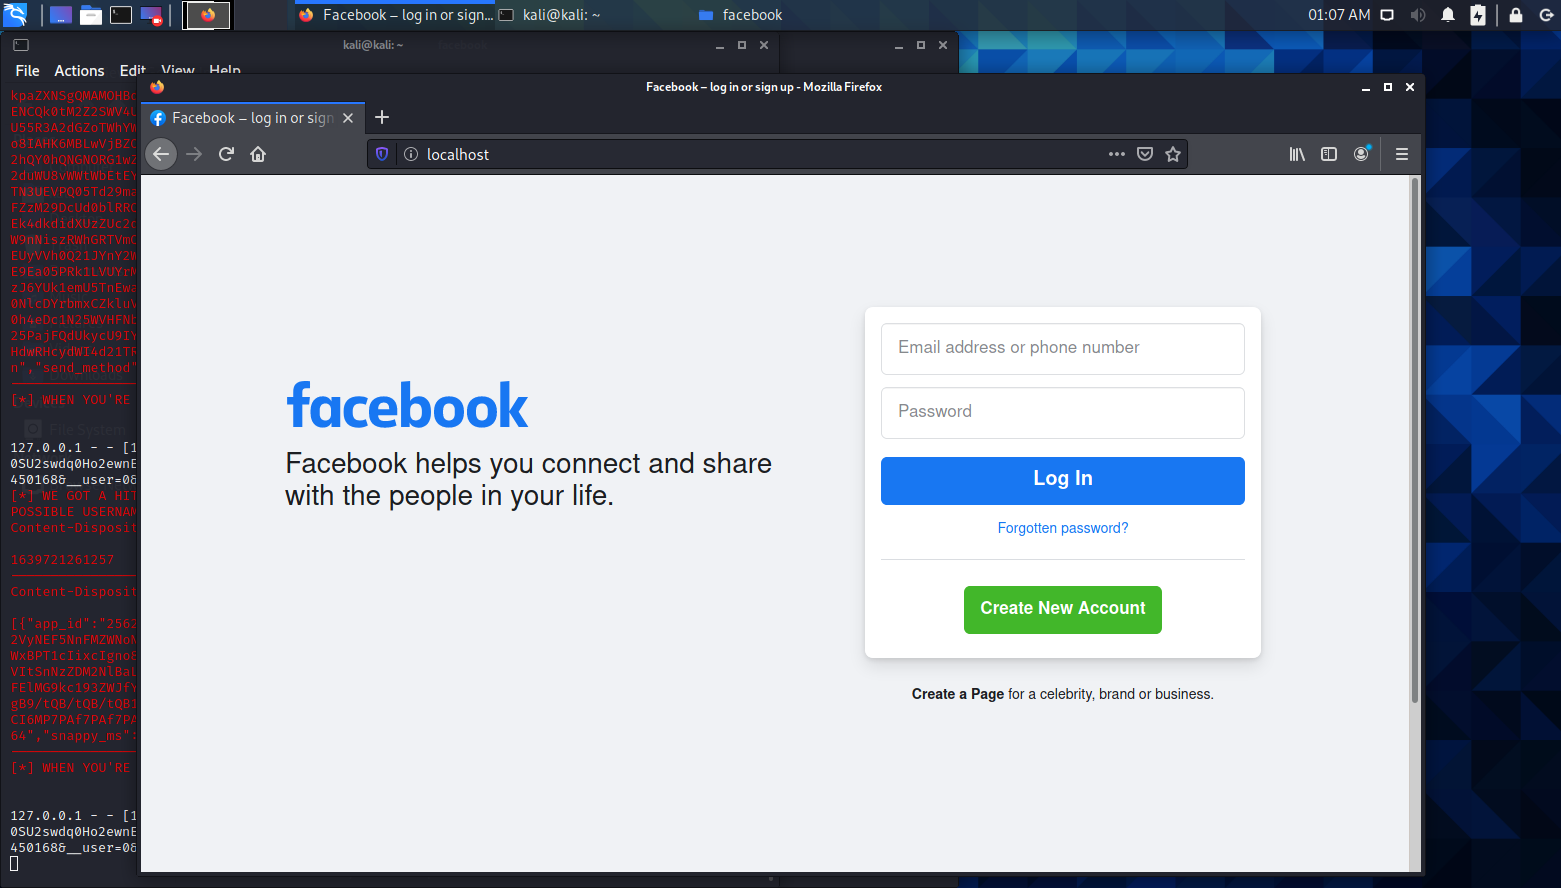Open a new Firefox tab
1561x888 pixels.
point(382,118)
